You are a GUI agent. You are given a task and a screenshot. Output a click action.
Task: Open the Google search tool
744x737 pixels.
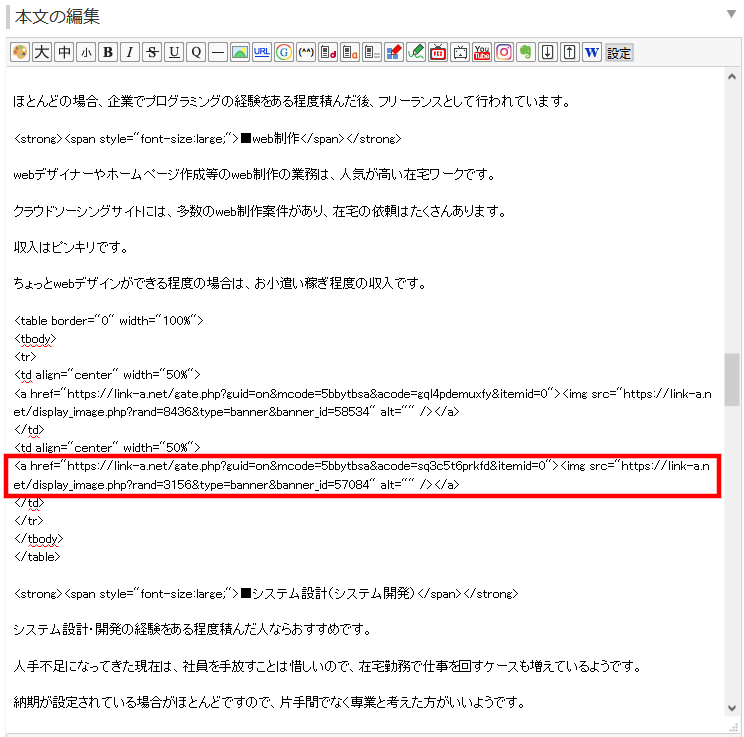coord(284,52)
